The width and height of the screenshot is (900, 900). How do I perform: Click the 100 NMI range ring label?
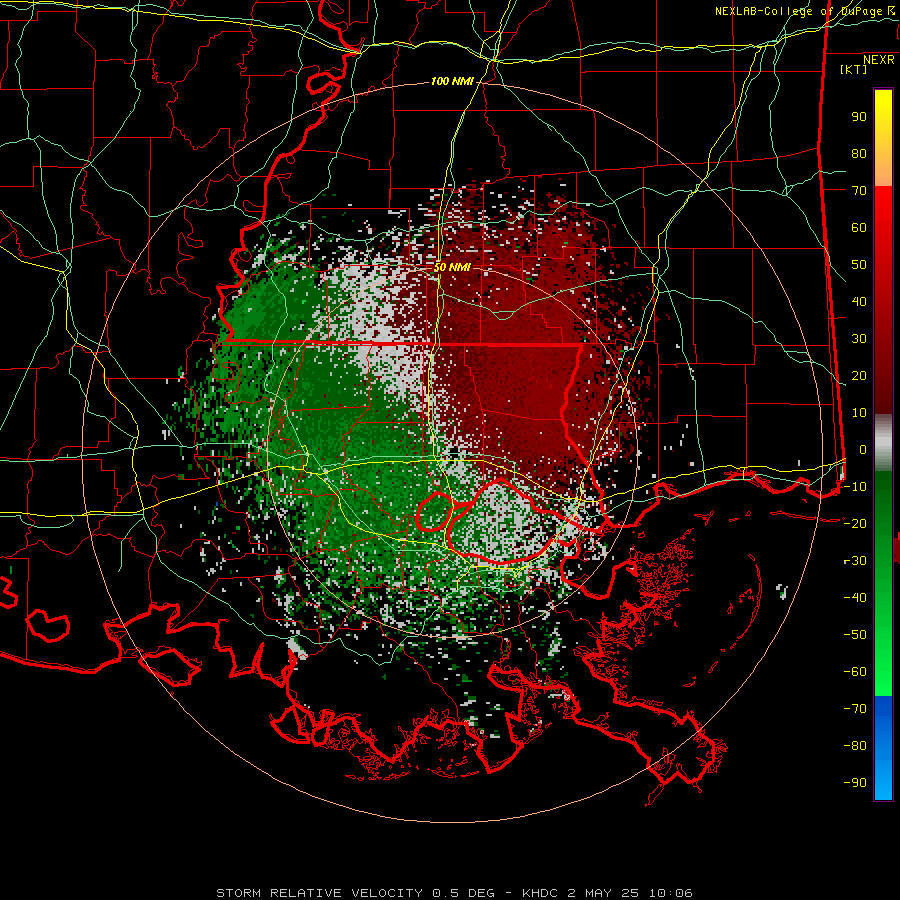[x=452, y=82]
